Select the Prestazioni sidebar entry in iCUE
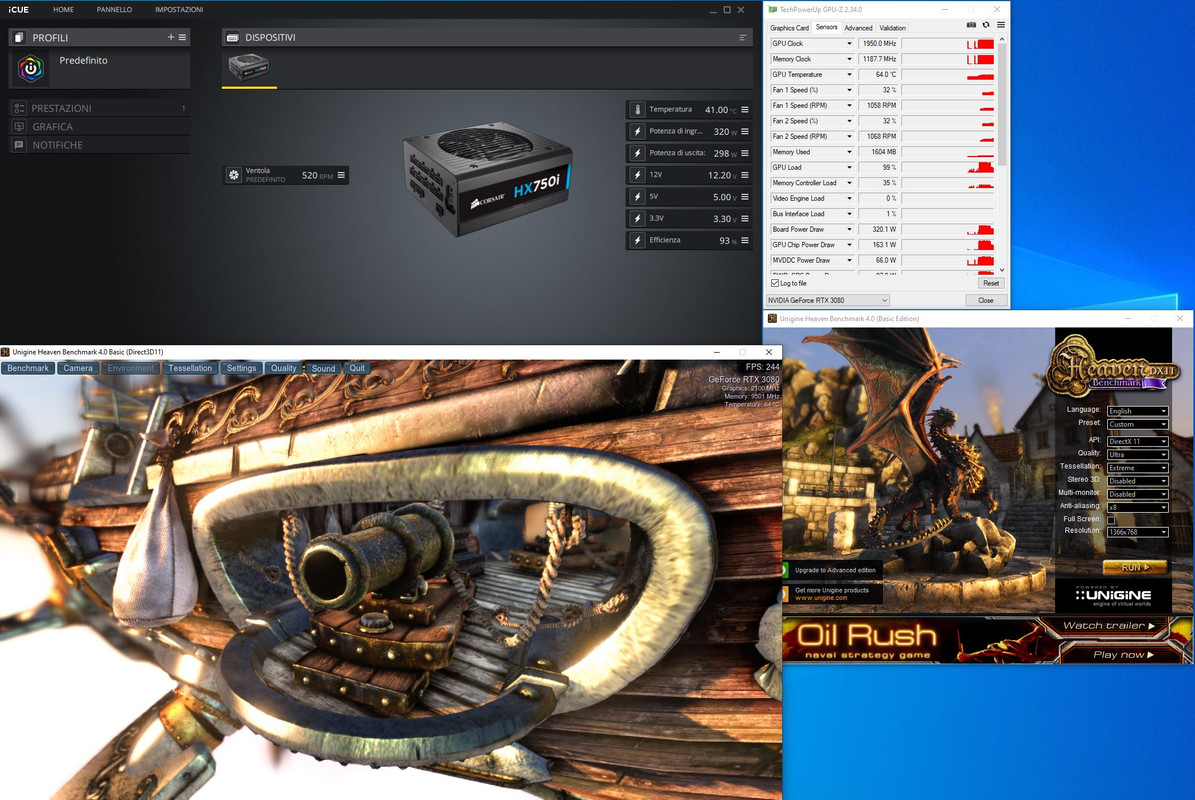This screenshot has height=800, width=1195. coord(99,108)
